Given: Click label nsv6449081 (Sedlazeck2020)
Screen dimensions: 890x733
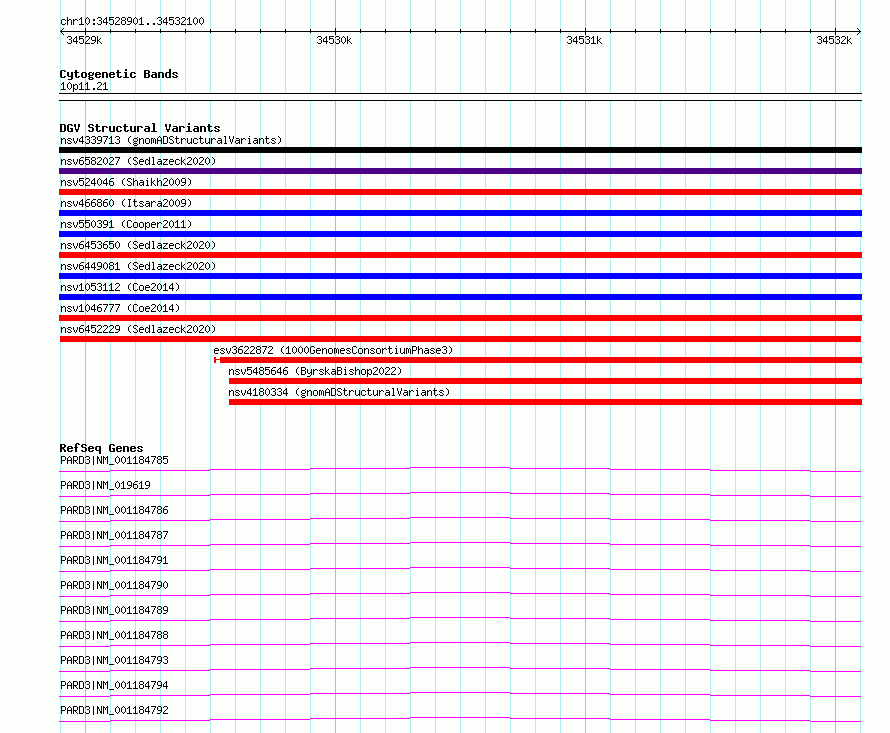Looking at the screenshot, I should point(138,266).
